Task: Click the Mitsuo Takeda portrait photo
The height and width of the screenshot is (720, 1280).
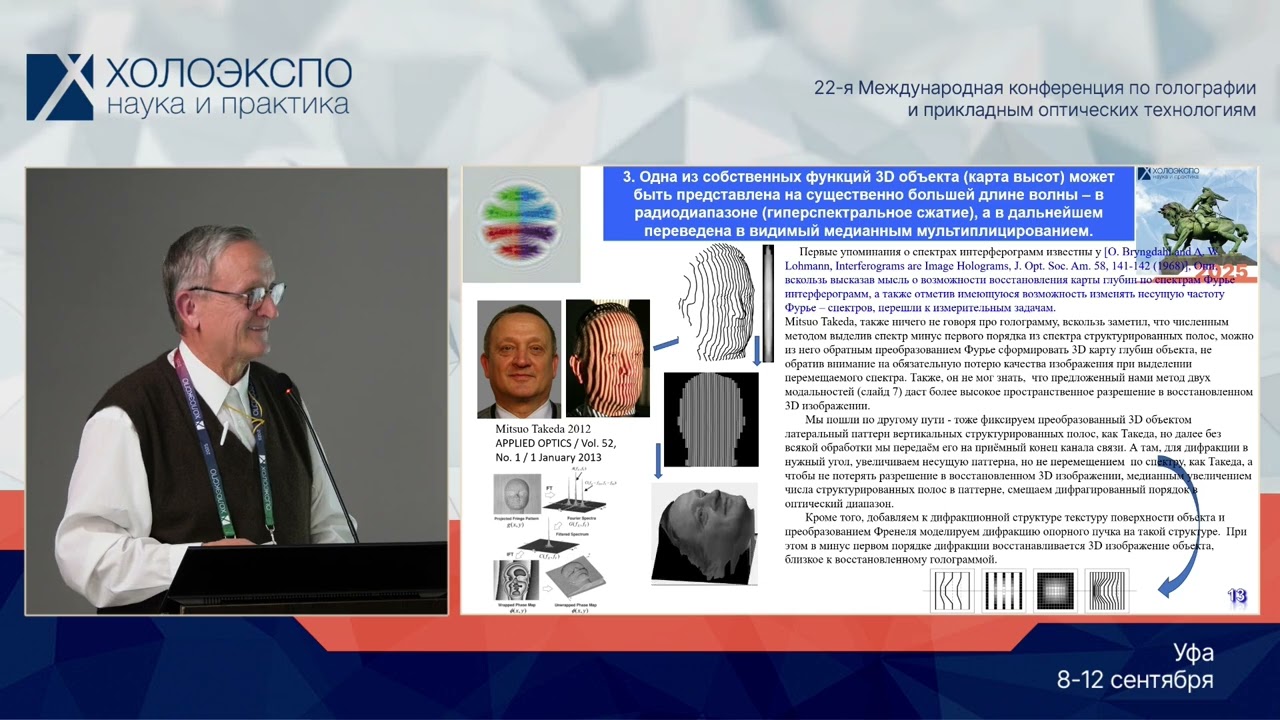Action: coord(519,359)
